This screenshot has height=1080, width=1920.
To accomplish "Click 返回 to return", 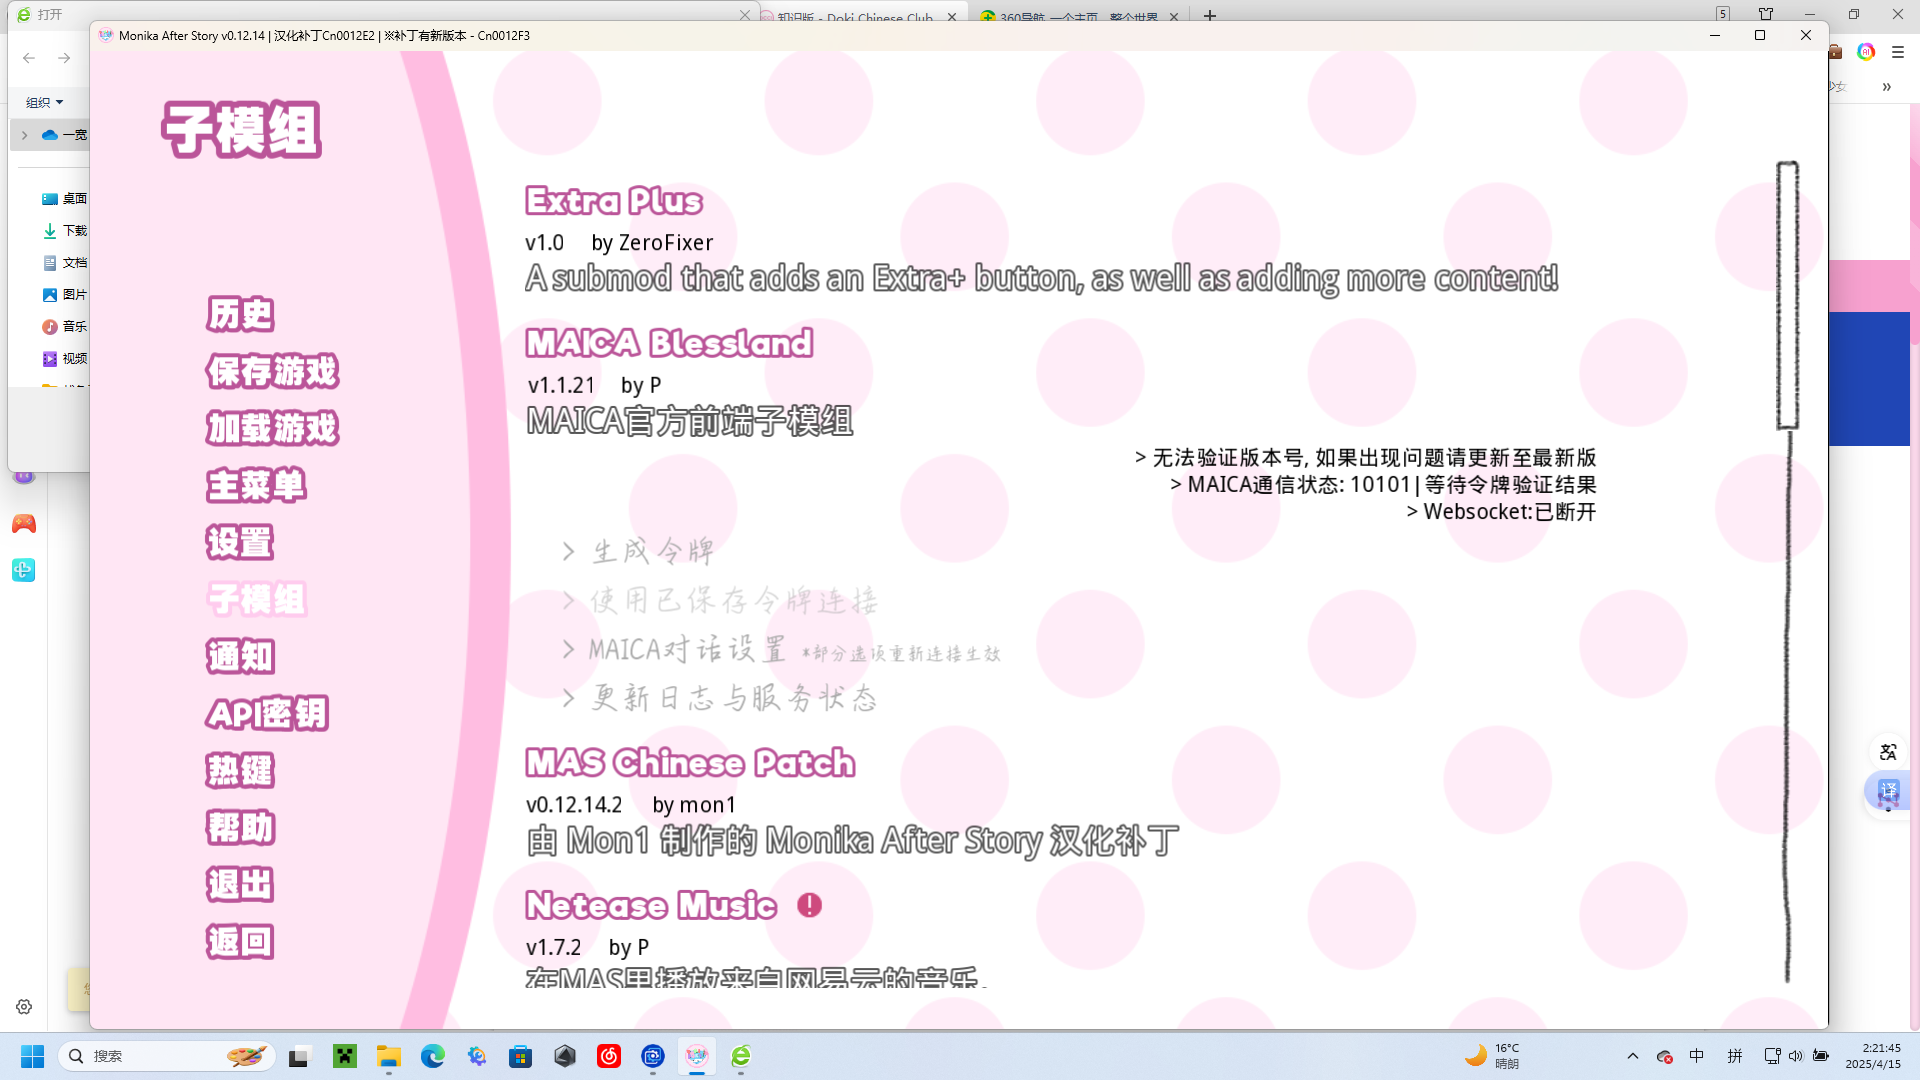I will coord(240,941).
